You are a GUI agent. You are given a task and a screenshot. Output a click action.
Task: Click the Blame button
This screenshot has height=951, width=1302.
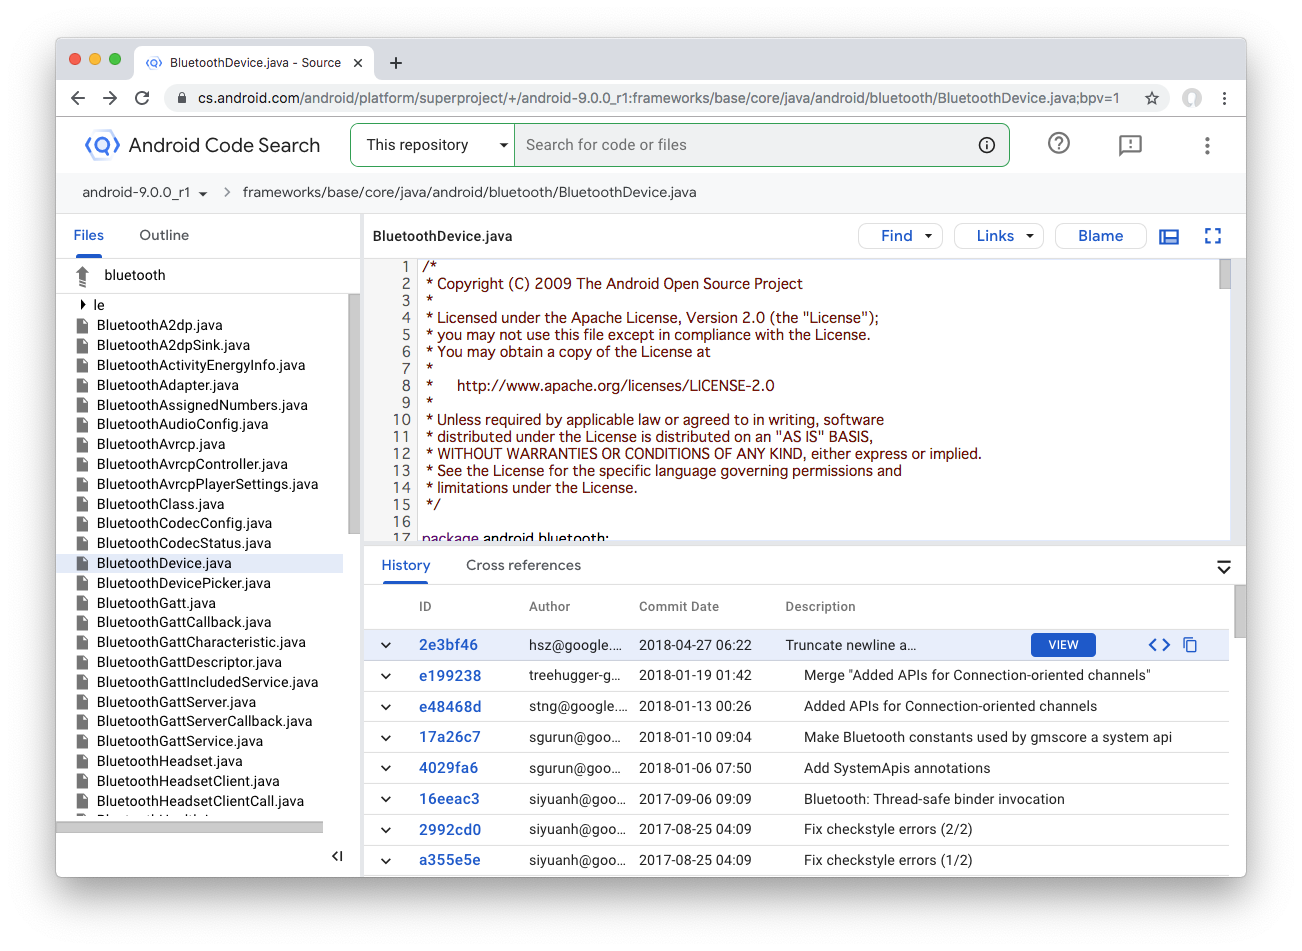click(x=1101, y=236)
